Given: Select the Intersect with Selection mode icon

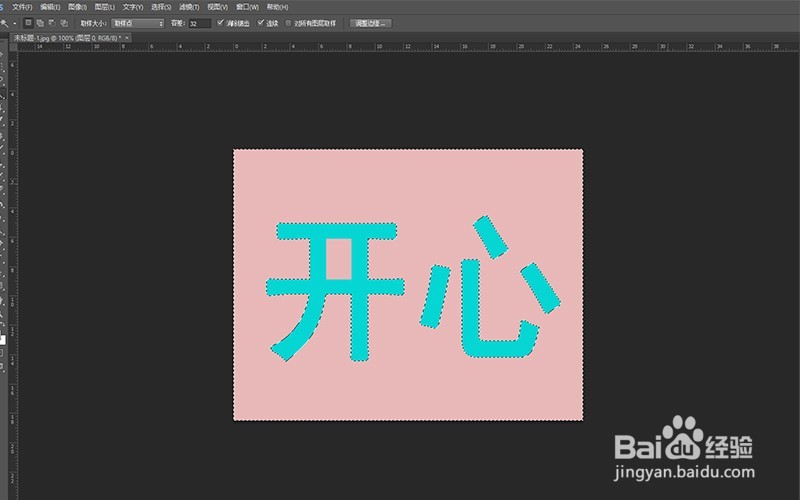Looking at the screenshot, I should point(64,23).
